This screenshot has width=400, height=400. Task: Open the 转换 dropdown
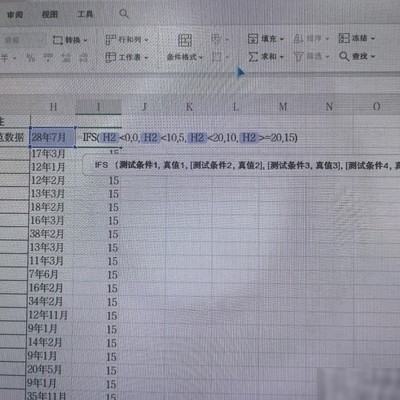coord(70,40)
